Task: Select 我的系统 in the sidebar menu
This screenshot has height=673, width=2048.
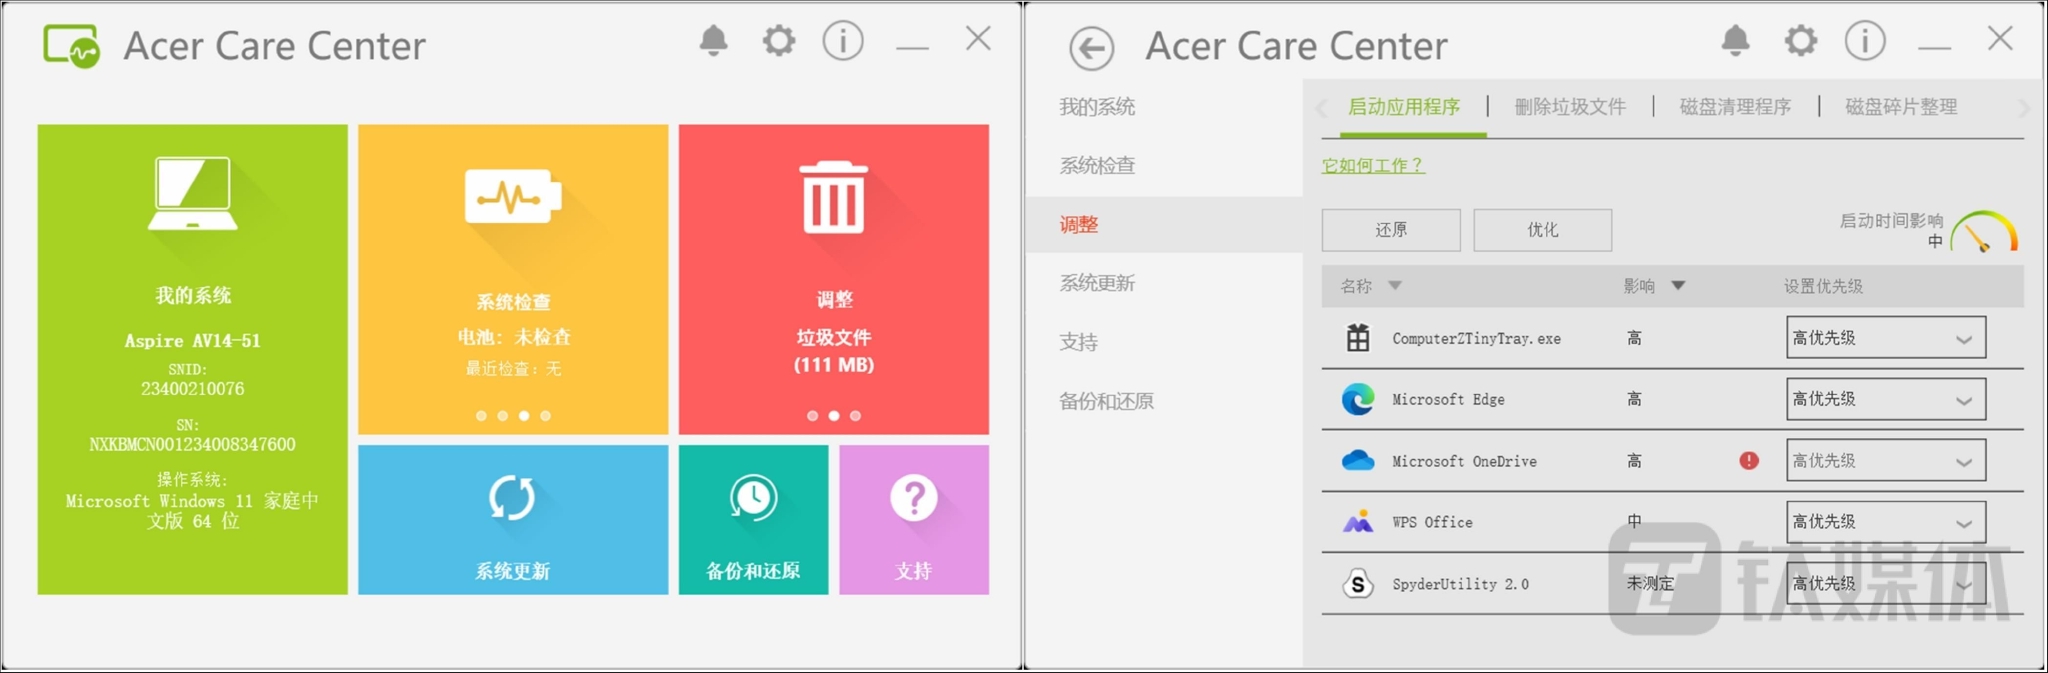Action: coord(1097,107)
